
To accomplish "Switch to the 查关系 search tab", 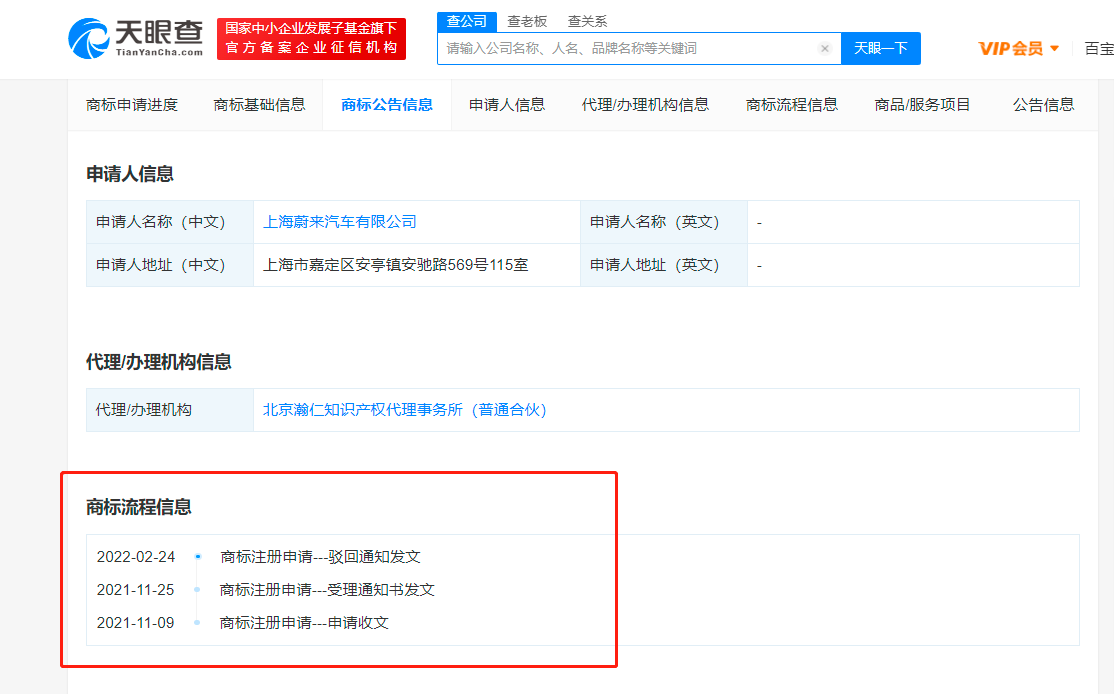I will [587, 21].
